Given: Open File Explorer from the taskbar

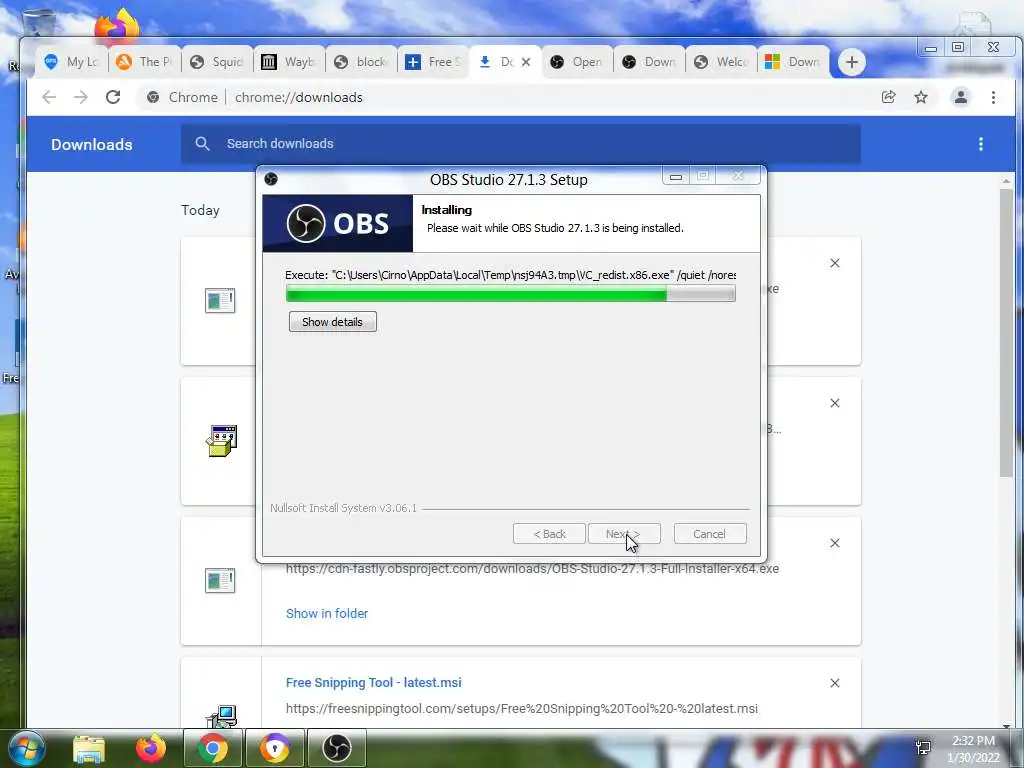Looking at the screenshot, I should coord(89,748).
